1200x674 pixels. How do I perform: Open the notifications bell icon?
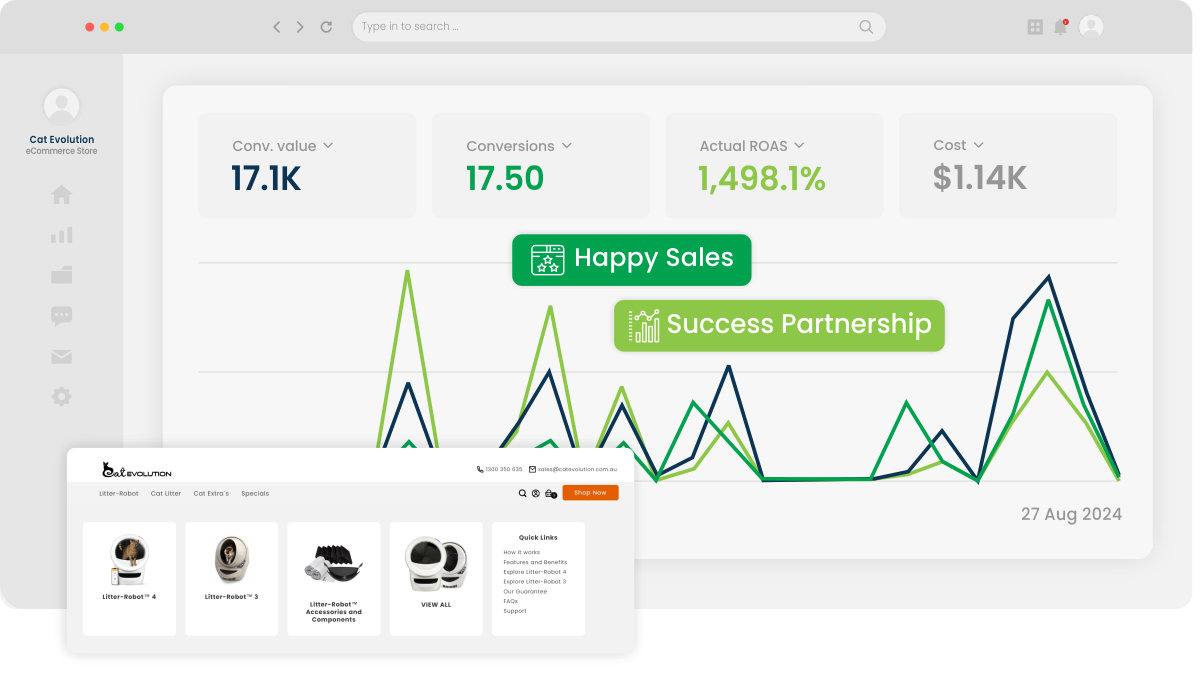coord(1059,26)
